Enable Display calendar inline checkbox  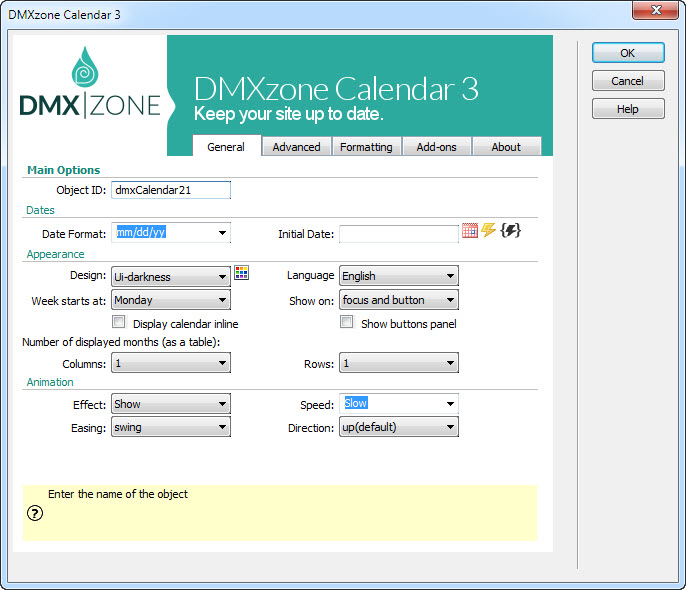[119, 322]
